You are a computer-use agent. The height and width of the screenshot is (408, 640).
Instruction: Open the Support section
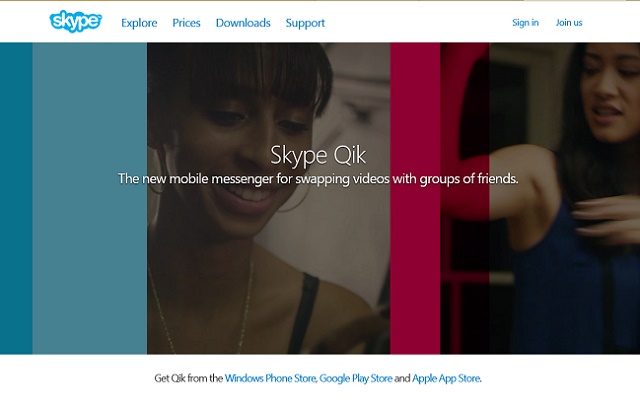305,23
